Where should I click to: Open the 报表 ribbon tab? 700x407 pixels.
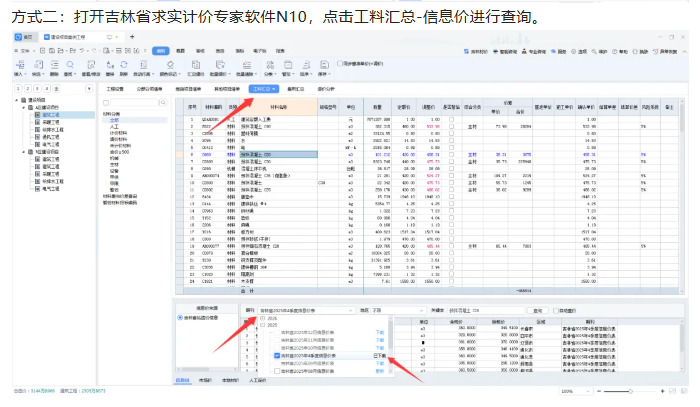[280, 51]
